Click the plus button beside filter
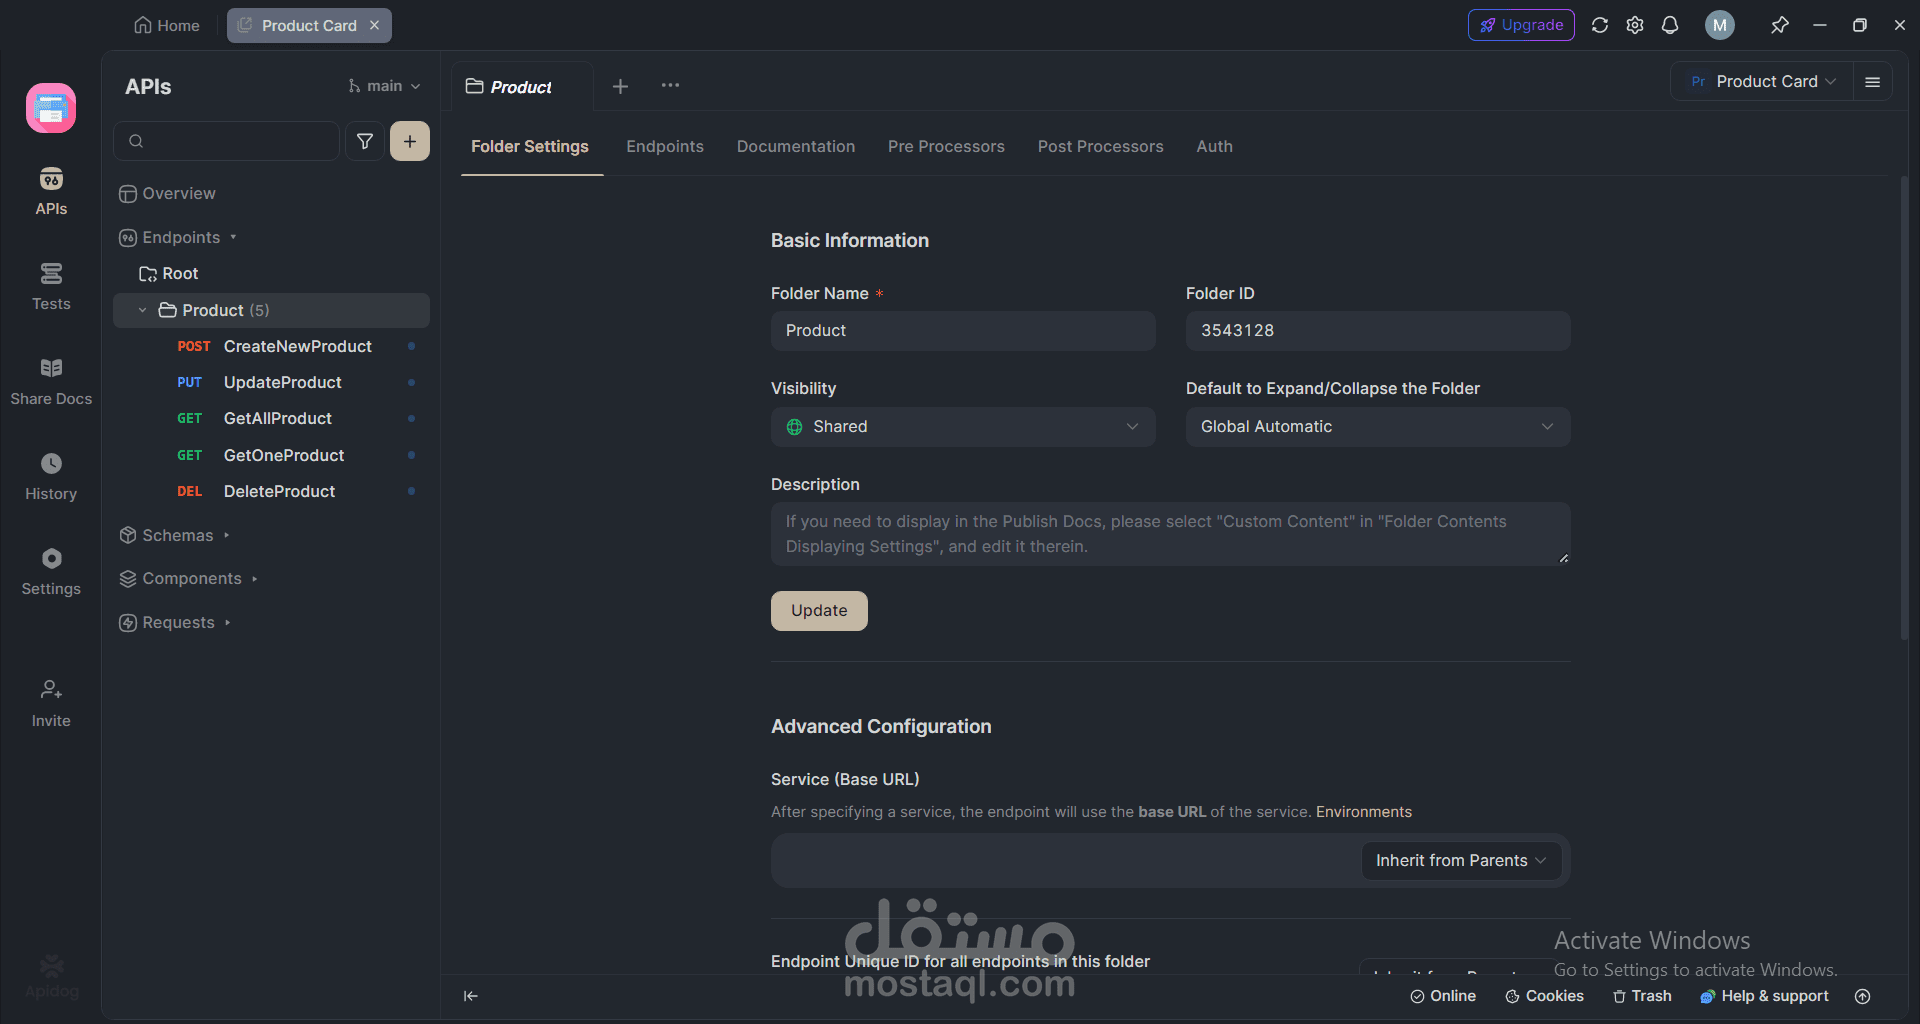The image size is (1920, 1024). (410, 141)
